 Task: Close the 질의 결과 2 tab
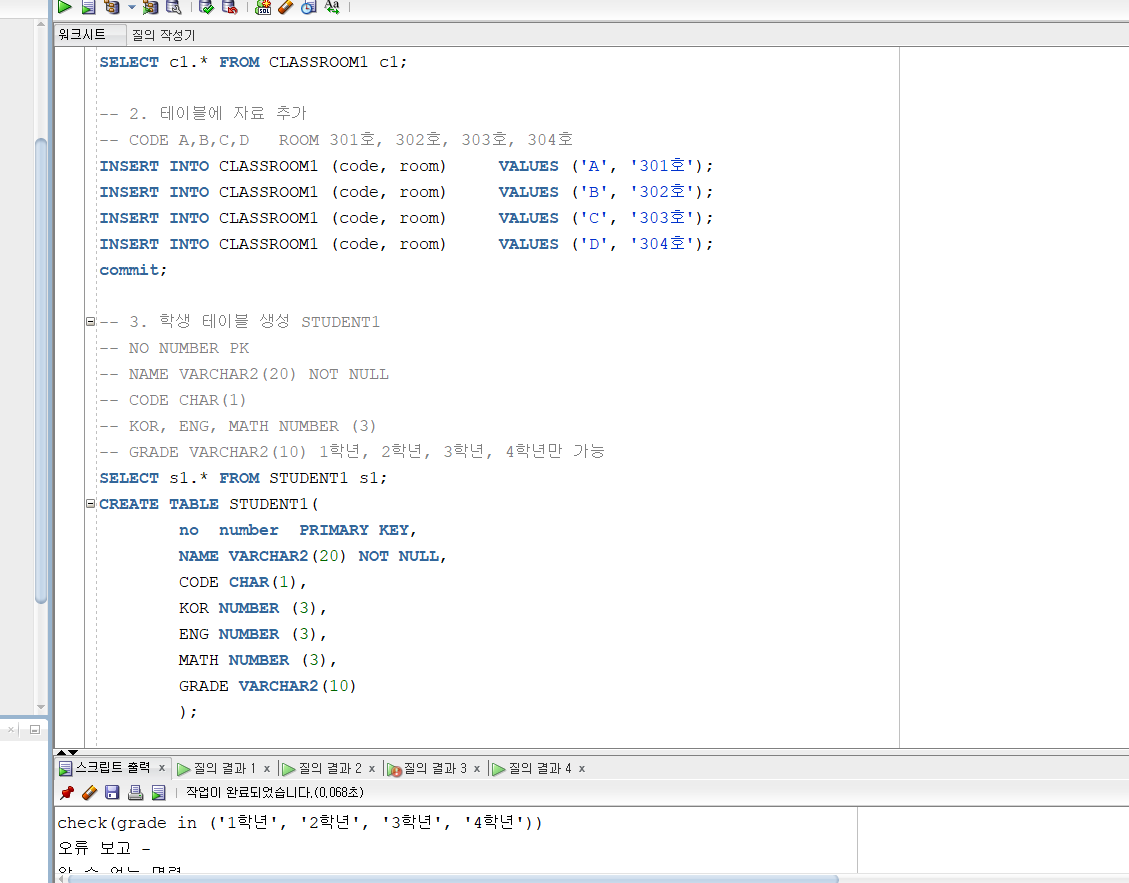372,768
